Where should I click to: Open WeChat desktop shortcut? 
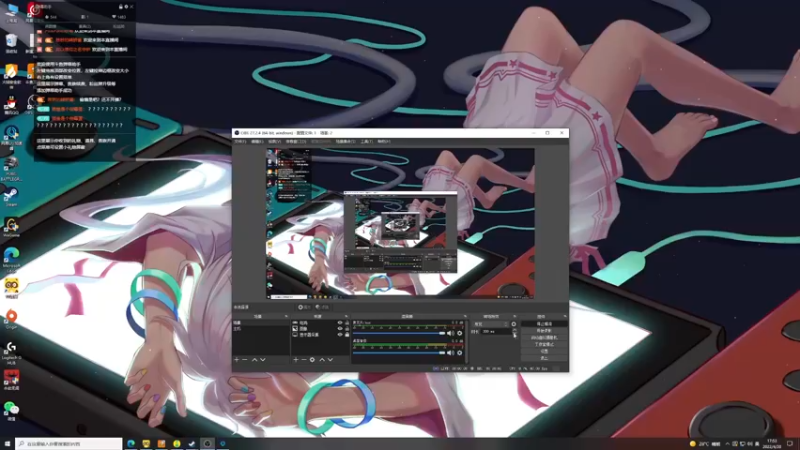pos(11,410)
